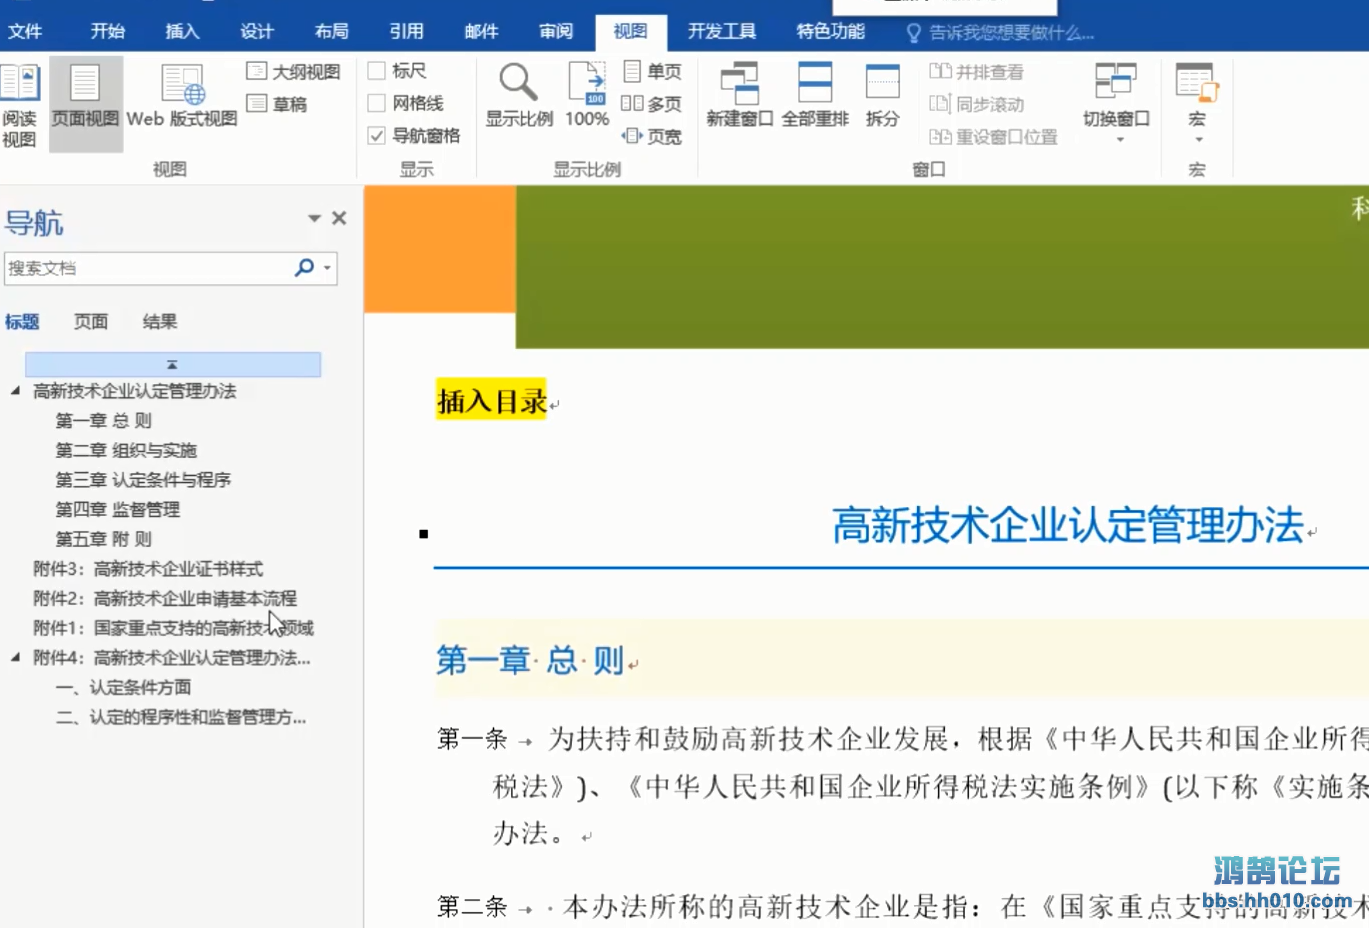
Task: Open the 特色功能 tab
Action: tap(831, 32)
